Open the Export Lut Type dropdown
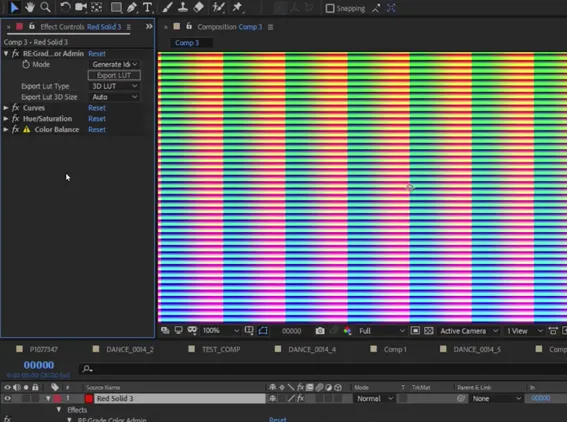567x422 pixels. (114, 86)
